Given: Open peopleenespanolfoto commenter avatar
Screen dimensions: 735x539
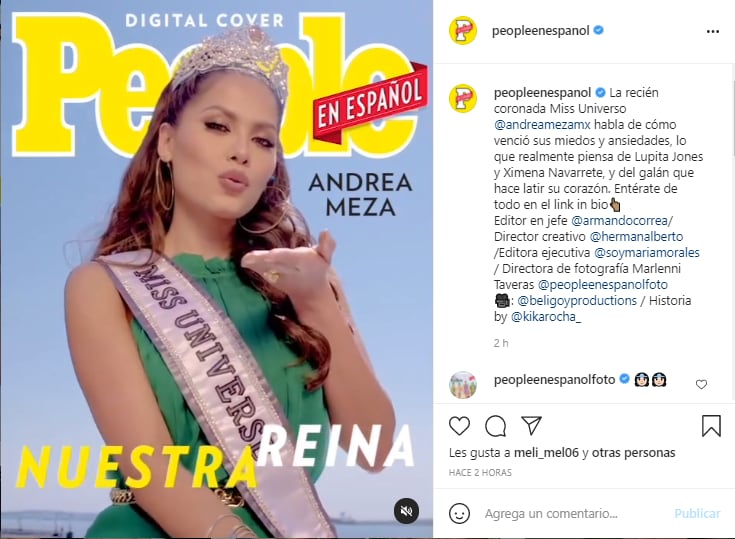Looking at the screenshot, I should 463,385.
